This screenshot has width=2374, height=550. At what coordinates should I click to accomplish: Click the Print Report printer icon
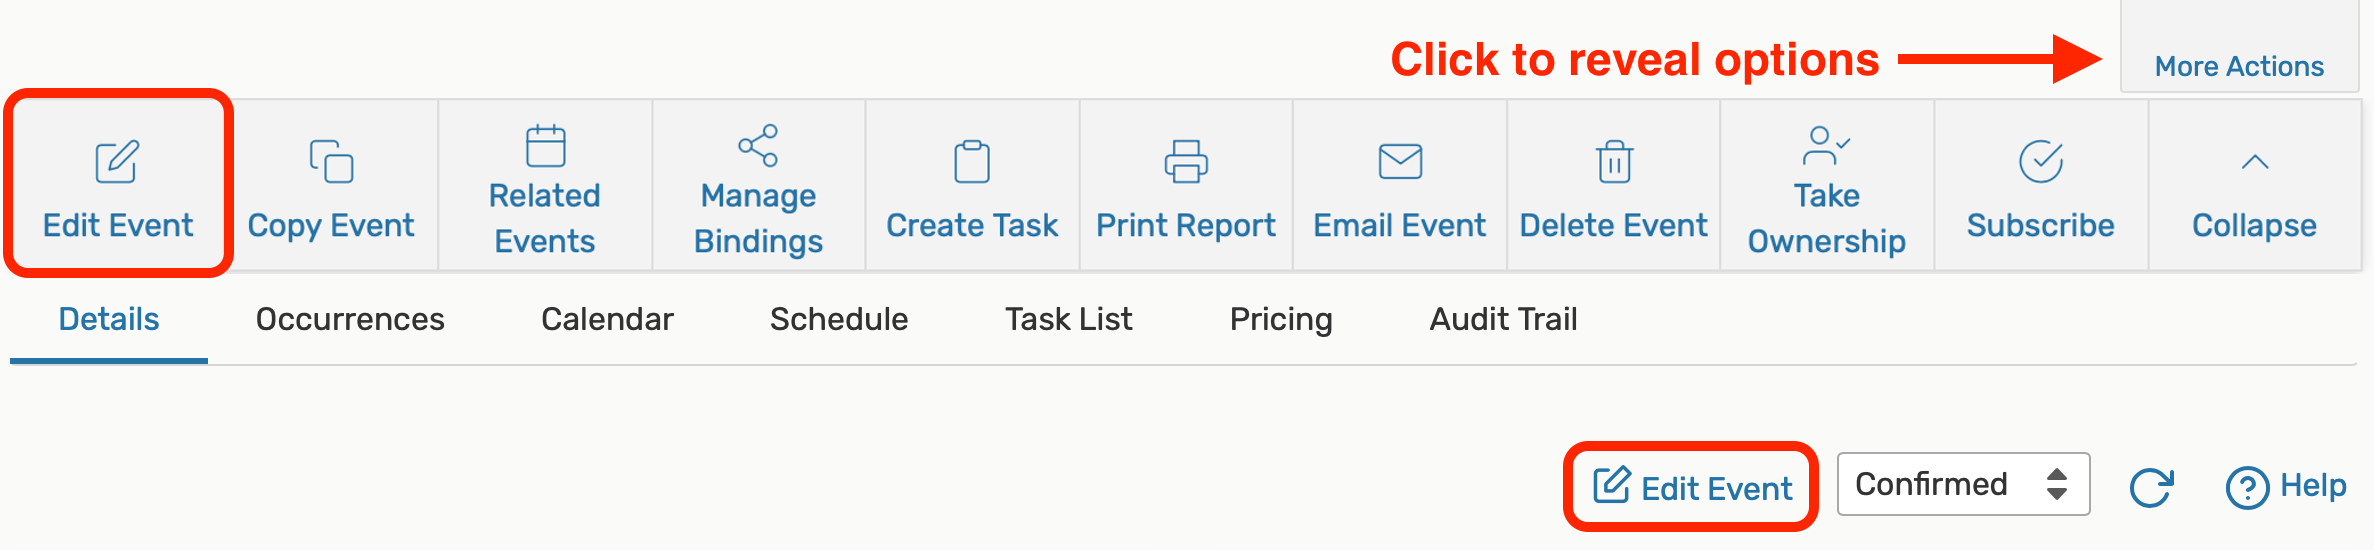(x=1186, y=162)
